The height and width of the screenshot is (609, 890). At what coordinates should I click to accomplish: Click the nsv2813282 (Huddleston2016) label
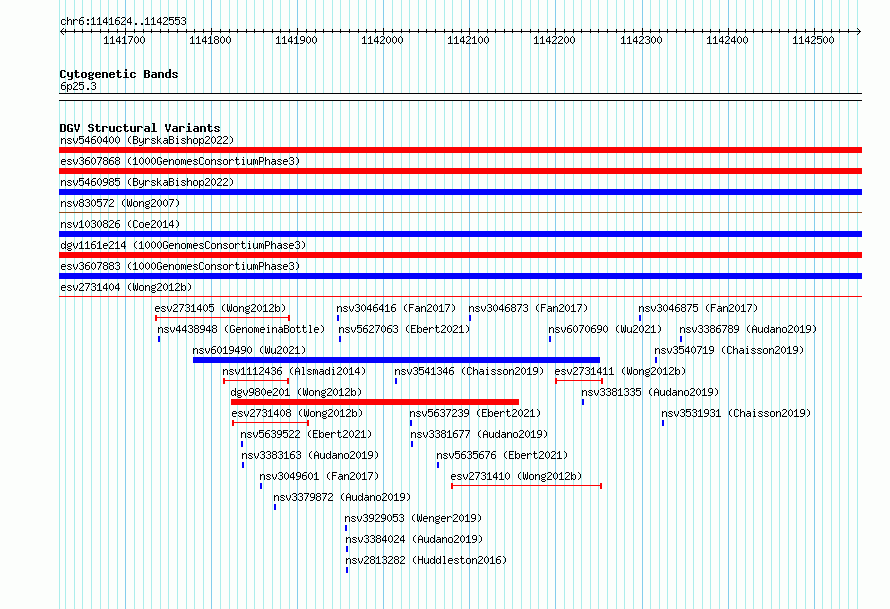(x=426, y=560)
